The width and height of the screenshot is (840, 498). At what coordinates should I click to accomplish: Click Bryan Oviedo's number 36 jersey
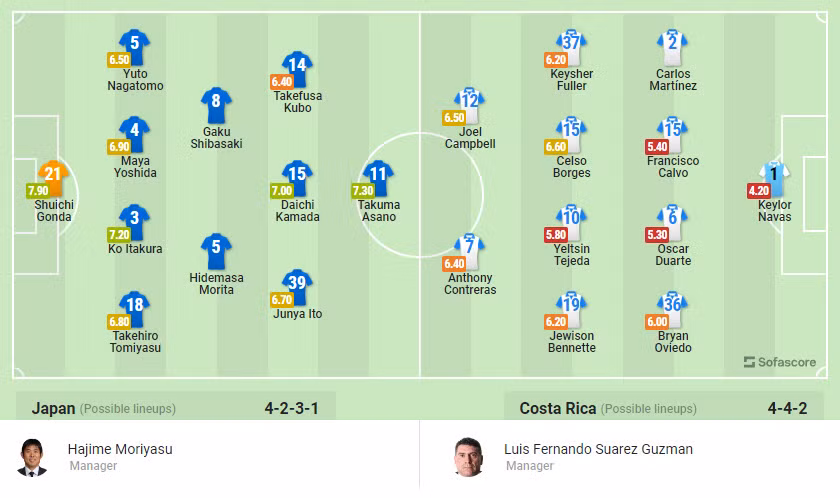coord(672,305)
